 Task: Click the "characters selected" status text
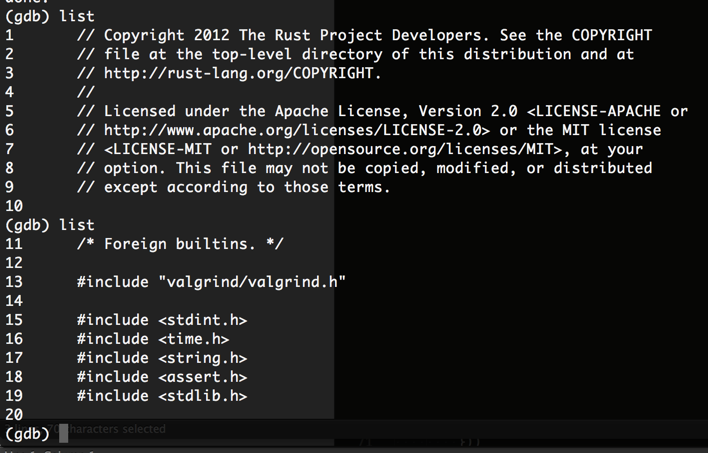coord(117,429)
